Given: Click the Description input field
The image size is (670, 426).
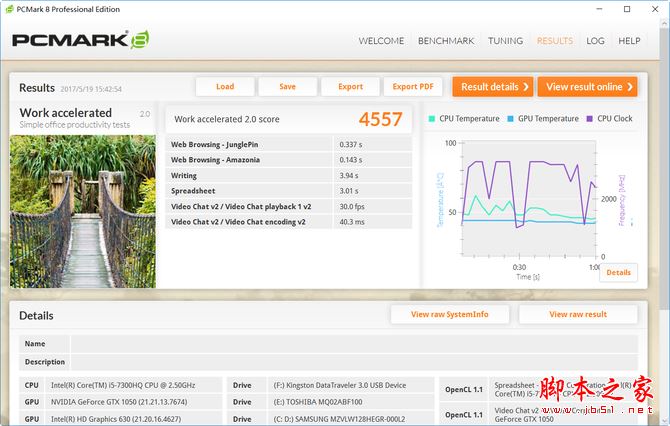Looking at the screenshot, I should (x=354, y=362).
